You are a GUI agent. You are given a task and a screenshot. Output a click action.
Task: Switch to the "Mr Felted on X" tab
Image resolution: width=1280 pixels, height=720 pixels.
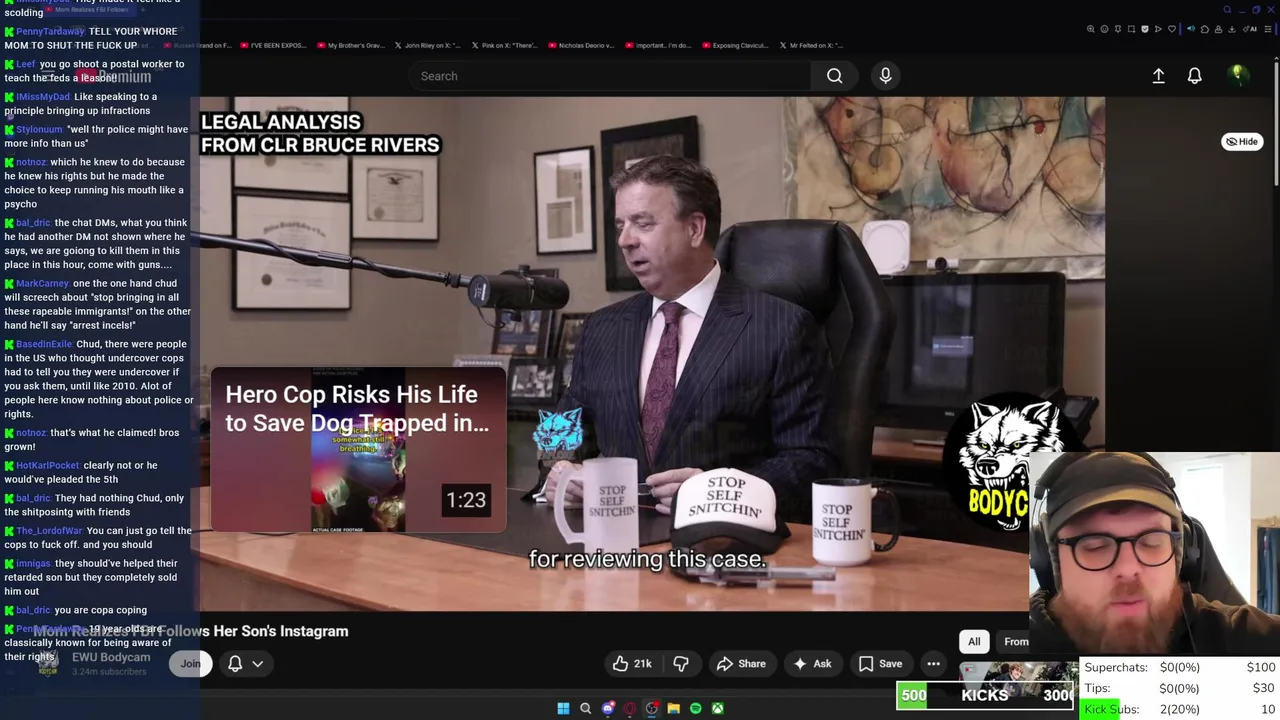tap(811, 45)
